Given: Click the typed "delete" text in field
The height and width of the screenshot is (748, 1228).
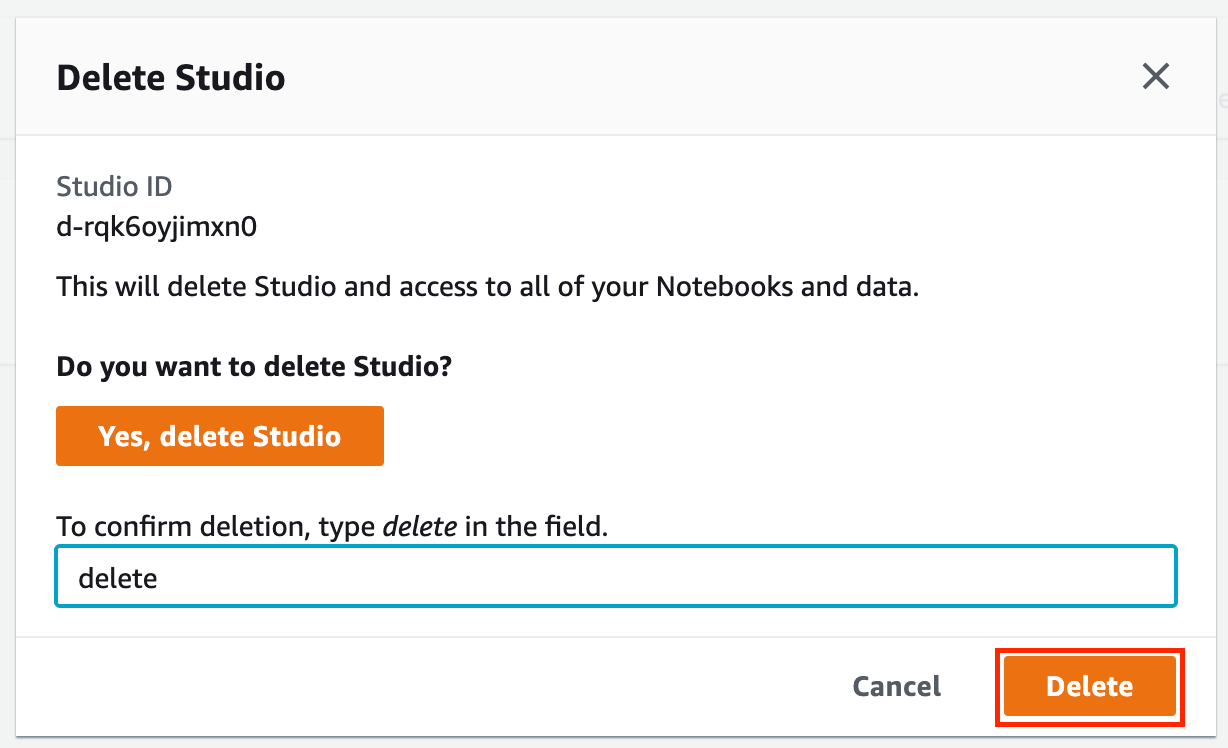Looking at the screenshot, I should [118, 578].
